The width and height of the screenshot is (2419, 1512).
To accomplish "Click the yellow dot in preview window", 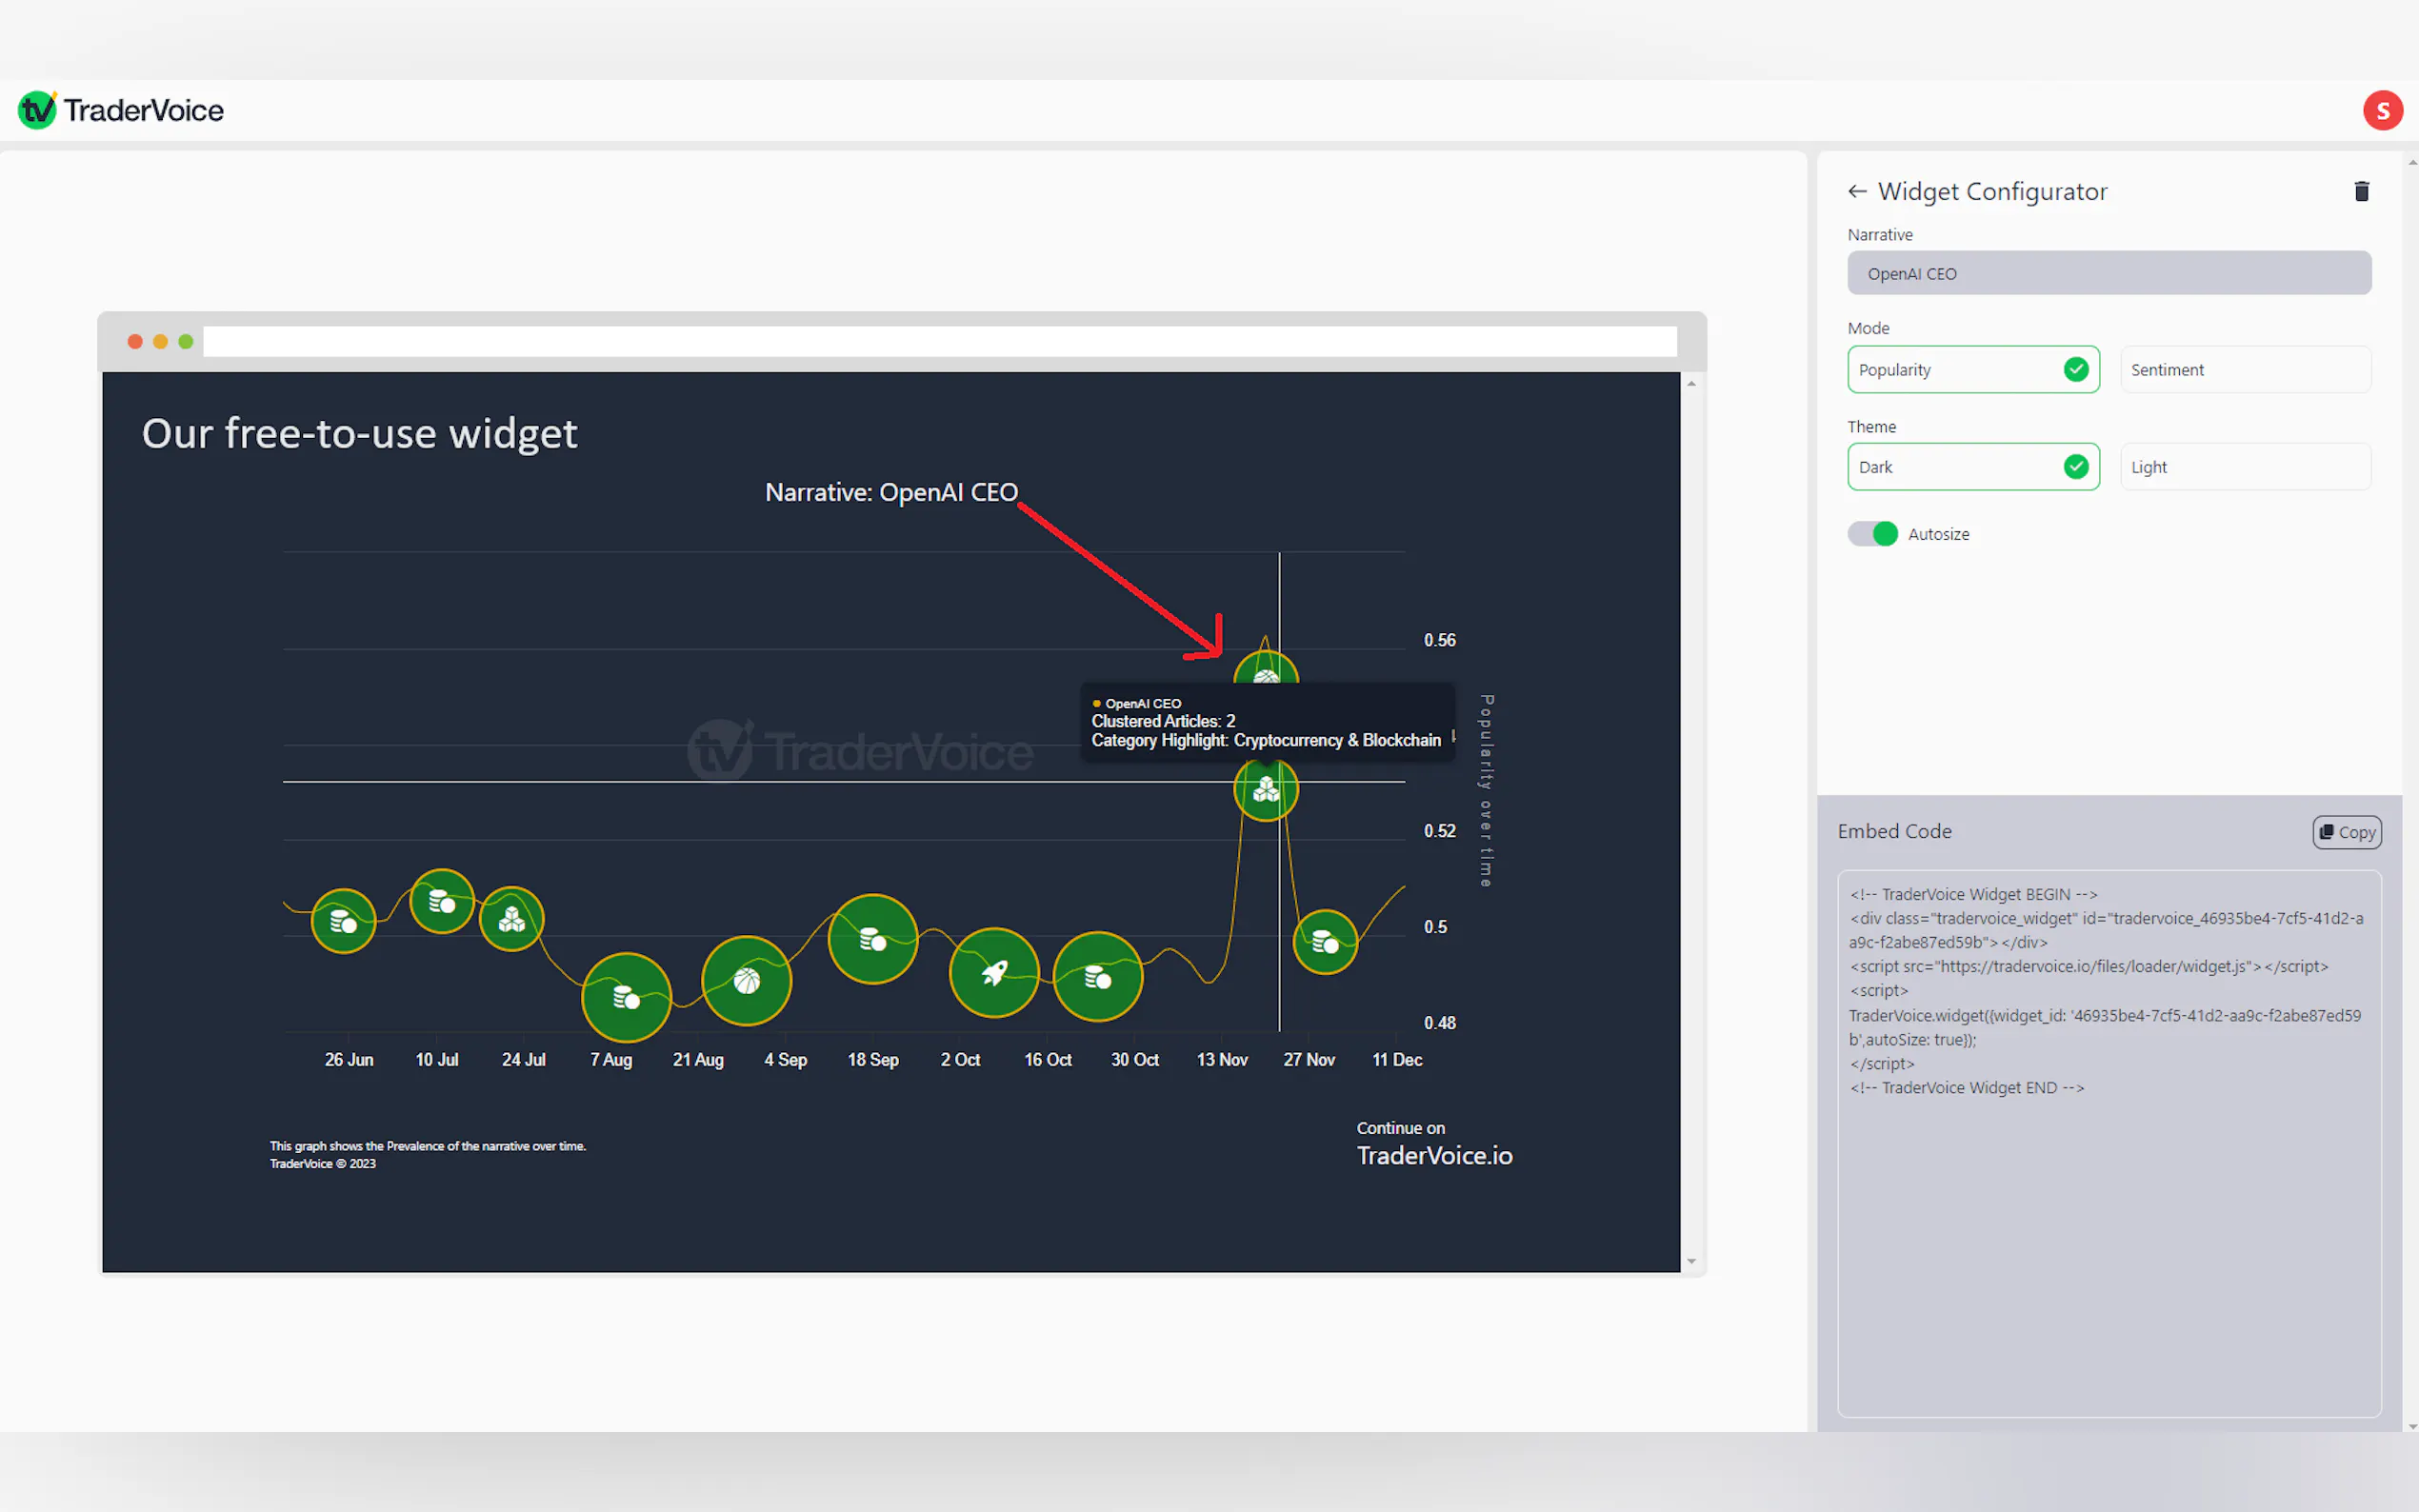I will pos(160,342).
